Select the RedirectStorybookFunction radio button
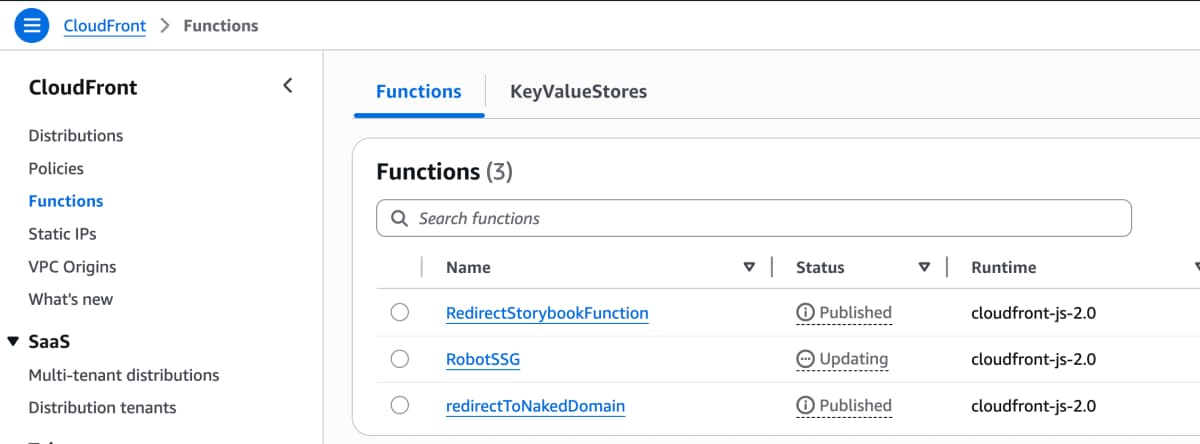The height and width of the screenshot is (444, 1200). coord(400,313)
